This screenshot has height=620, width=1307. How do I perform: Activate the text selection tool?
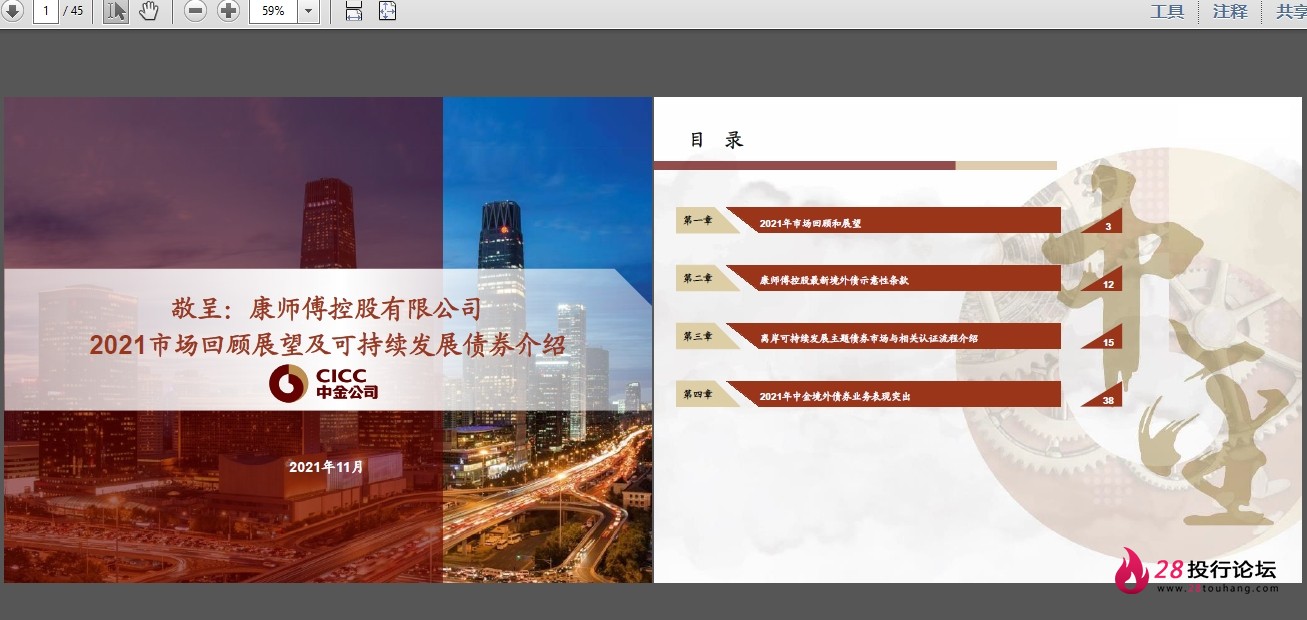116,11
